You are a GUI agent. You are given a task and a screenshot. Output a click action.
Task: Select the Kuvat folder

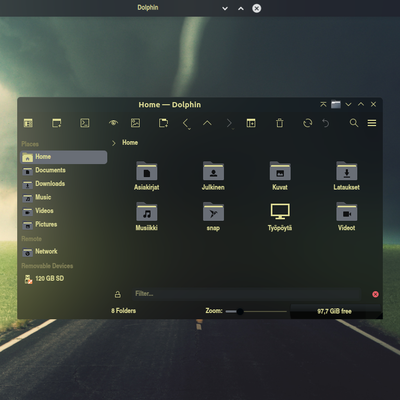click(280, 176)
